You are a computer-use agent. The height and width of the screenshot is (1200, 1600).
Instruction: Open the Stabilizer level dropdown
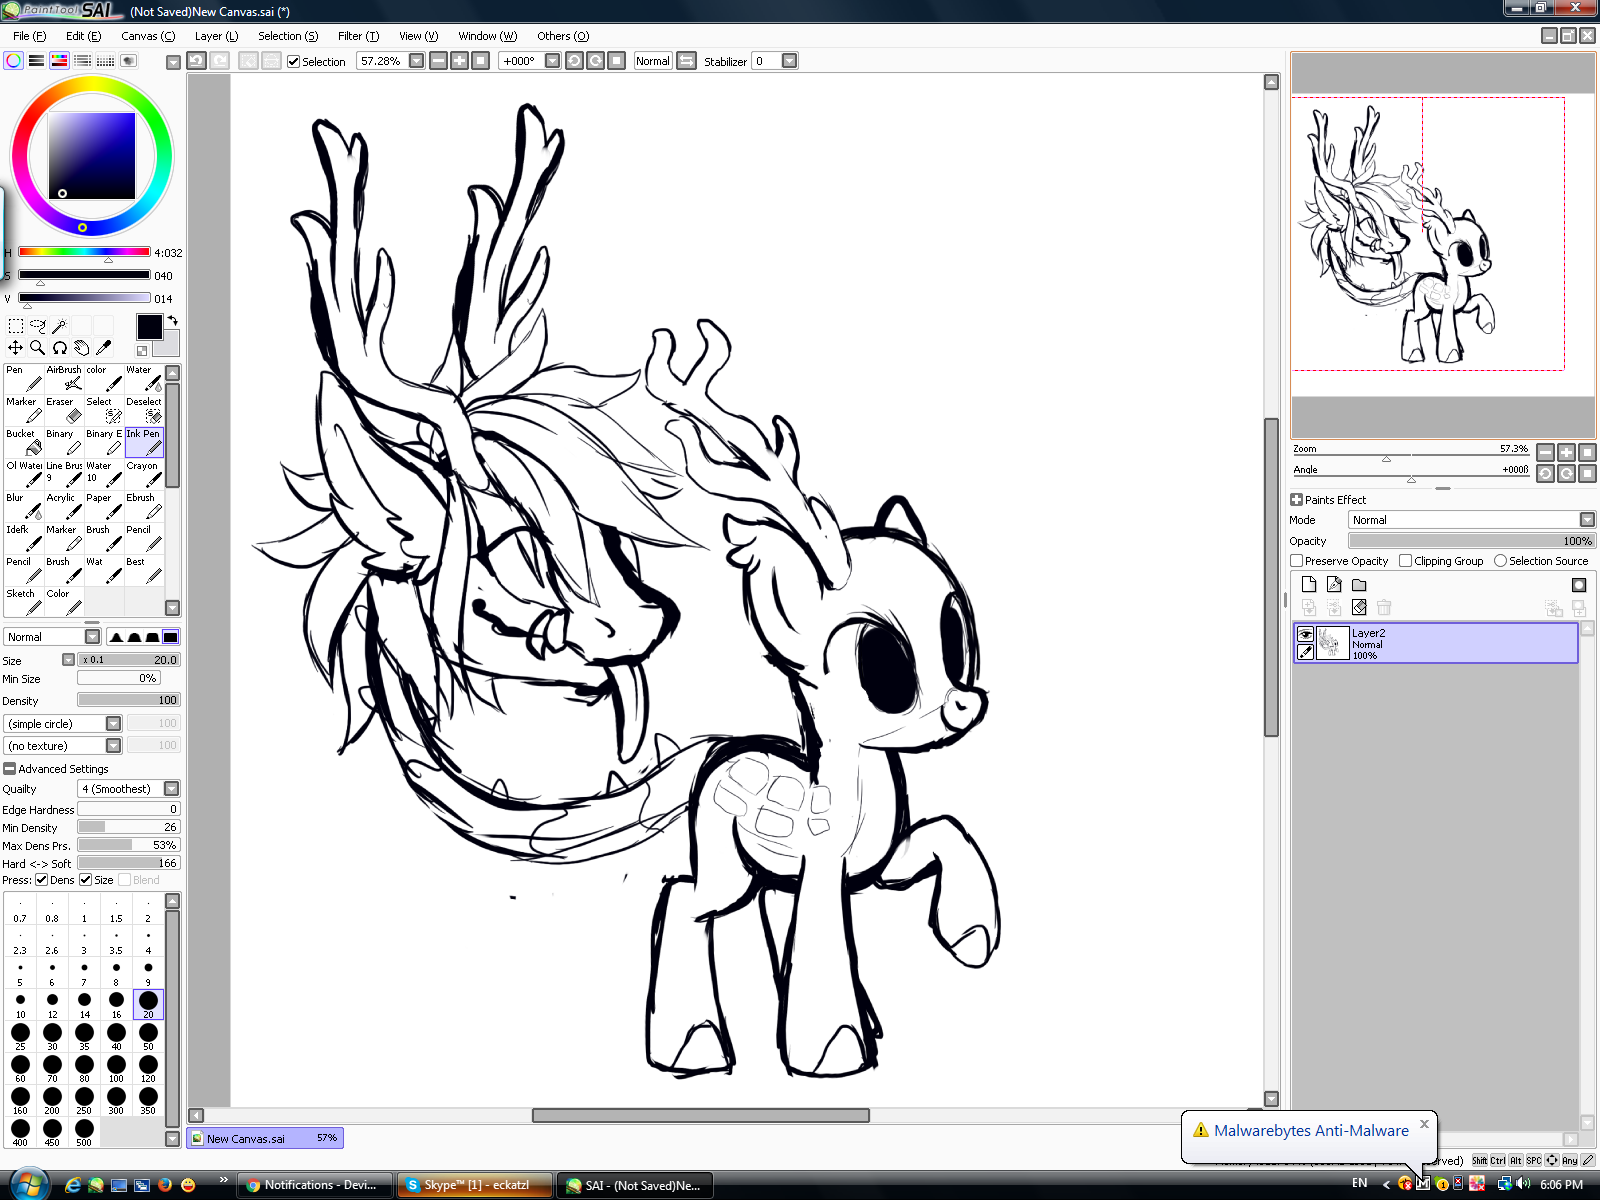pos(790,61)
